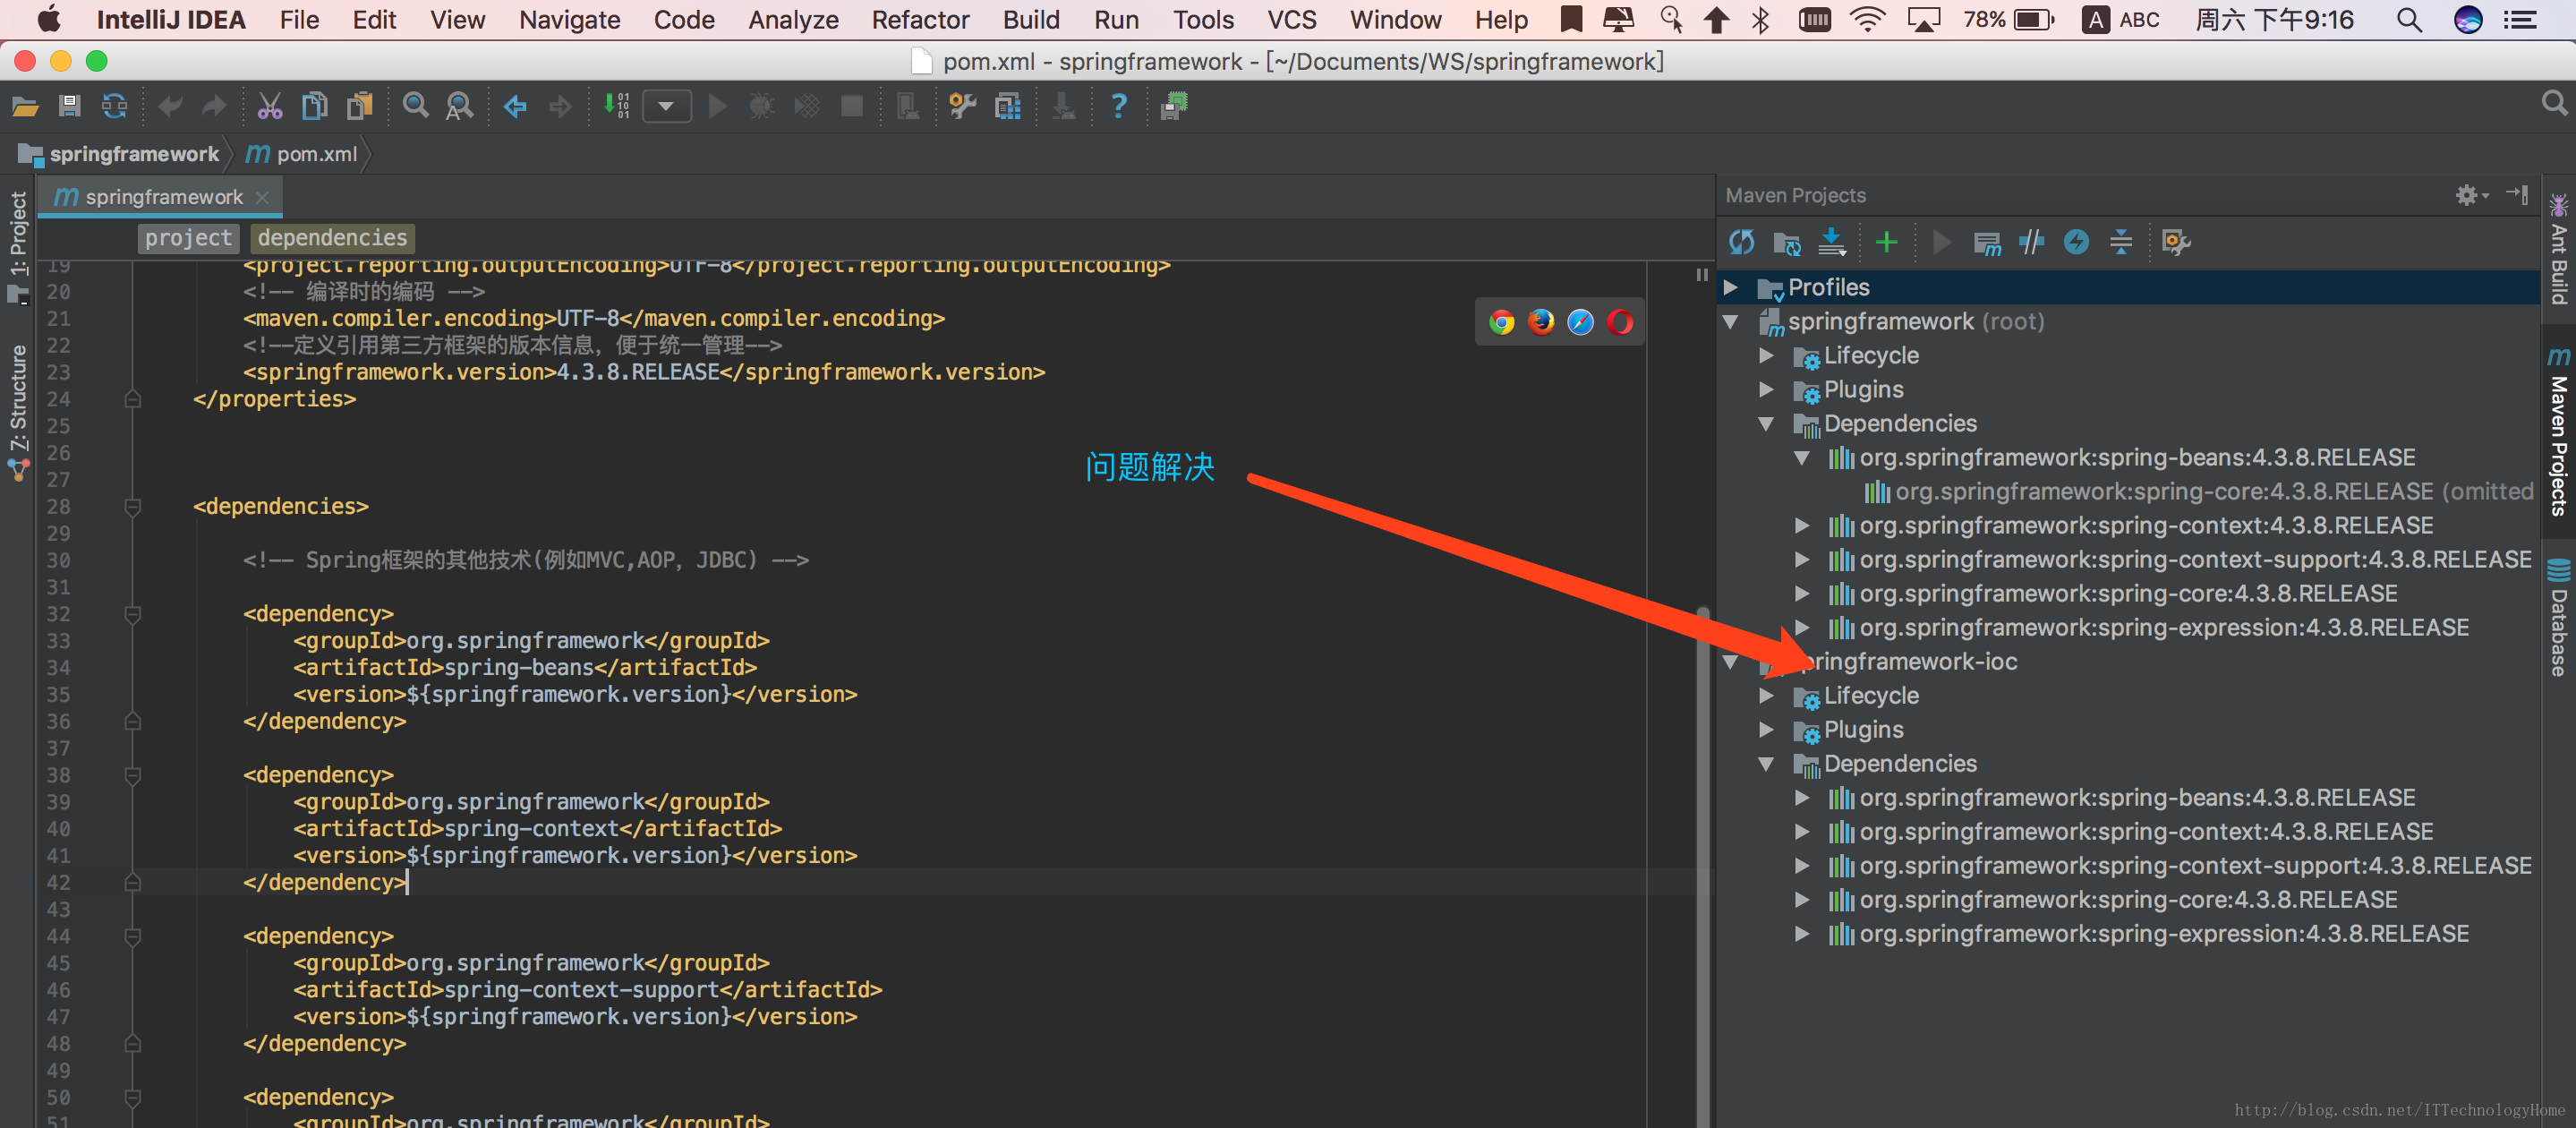Collapse springframework-ioc Dependencies node
Screen dimensions: 2576x1128
[1767, 764]
